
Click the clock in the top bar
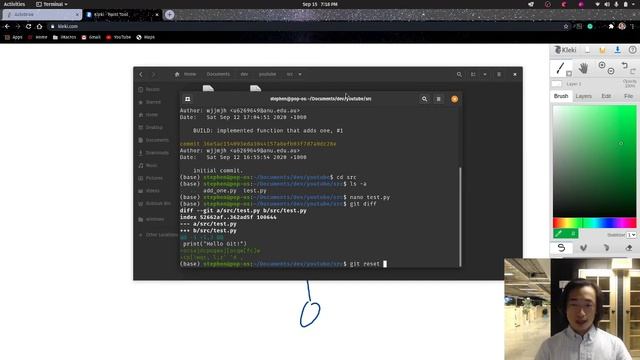click(x=320, y=4)
